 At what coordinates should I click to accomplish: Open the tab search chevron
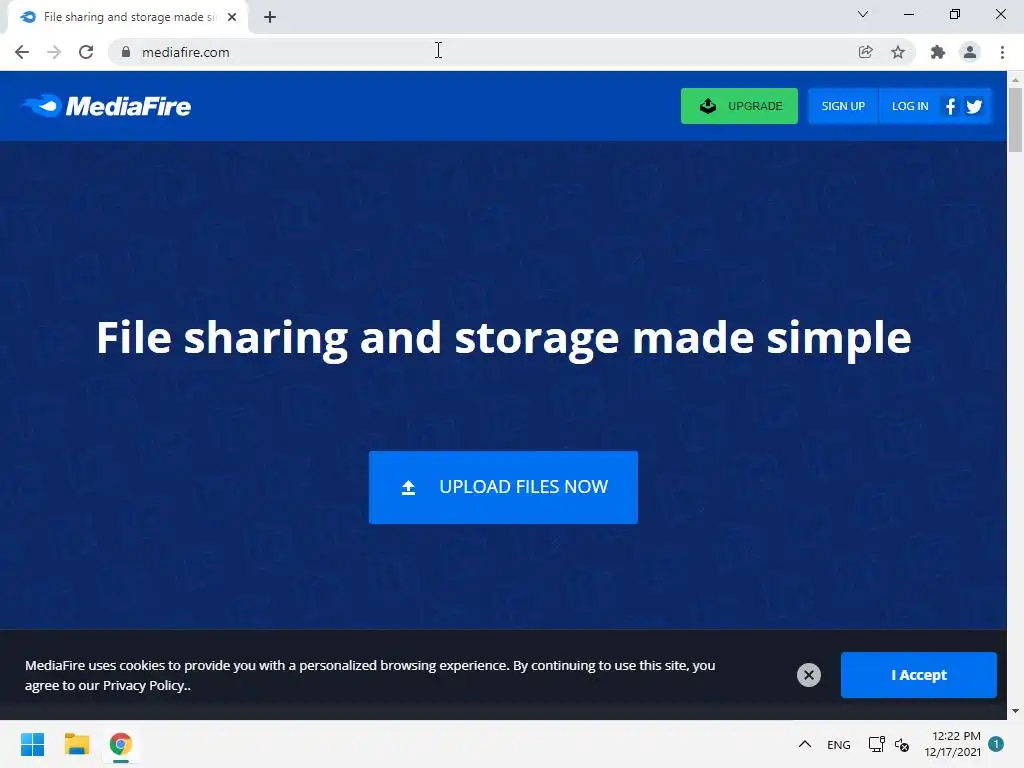coord(863,14)
